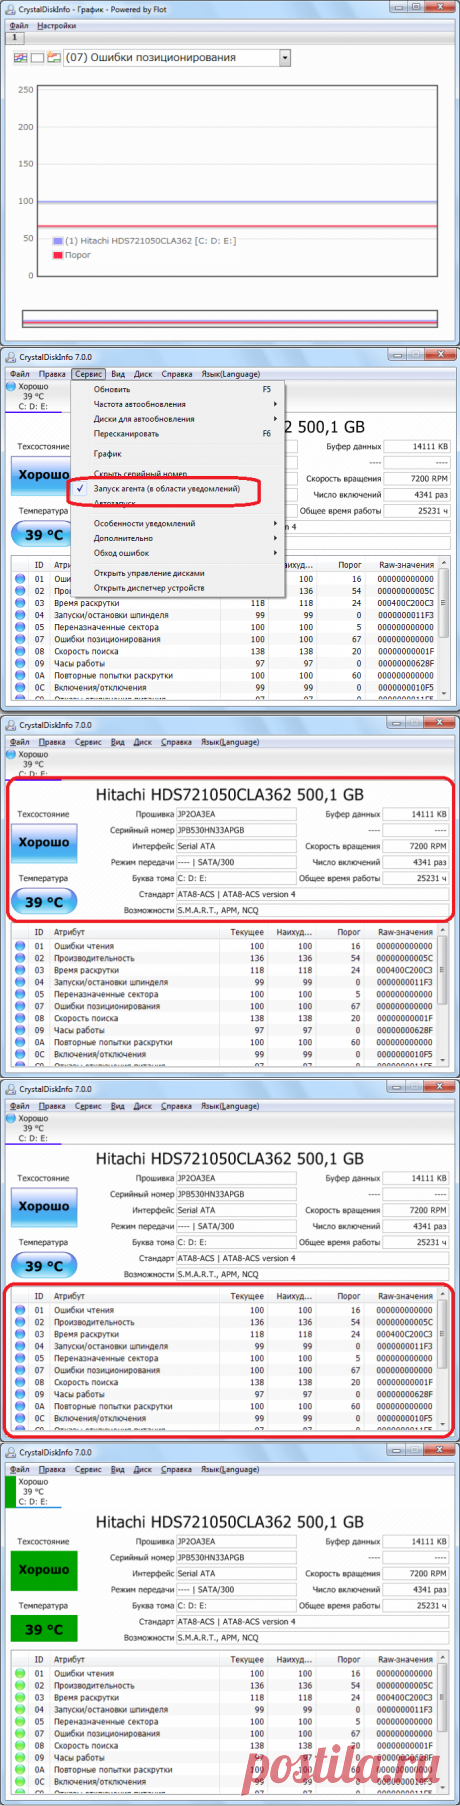This screenshot has width=460, height=1806.
Task: Click disk selector icon in third window
Action: [10, 754]
